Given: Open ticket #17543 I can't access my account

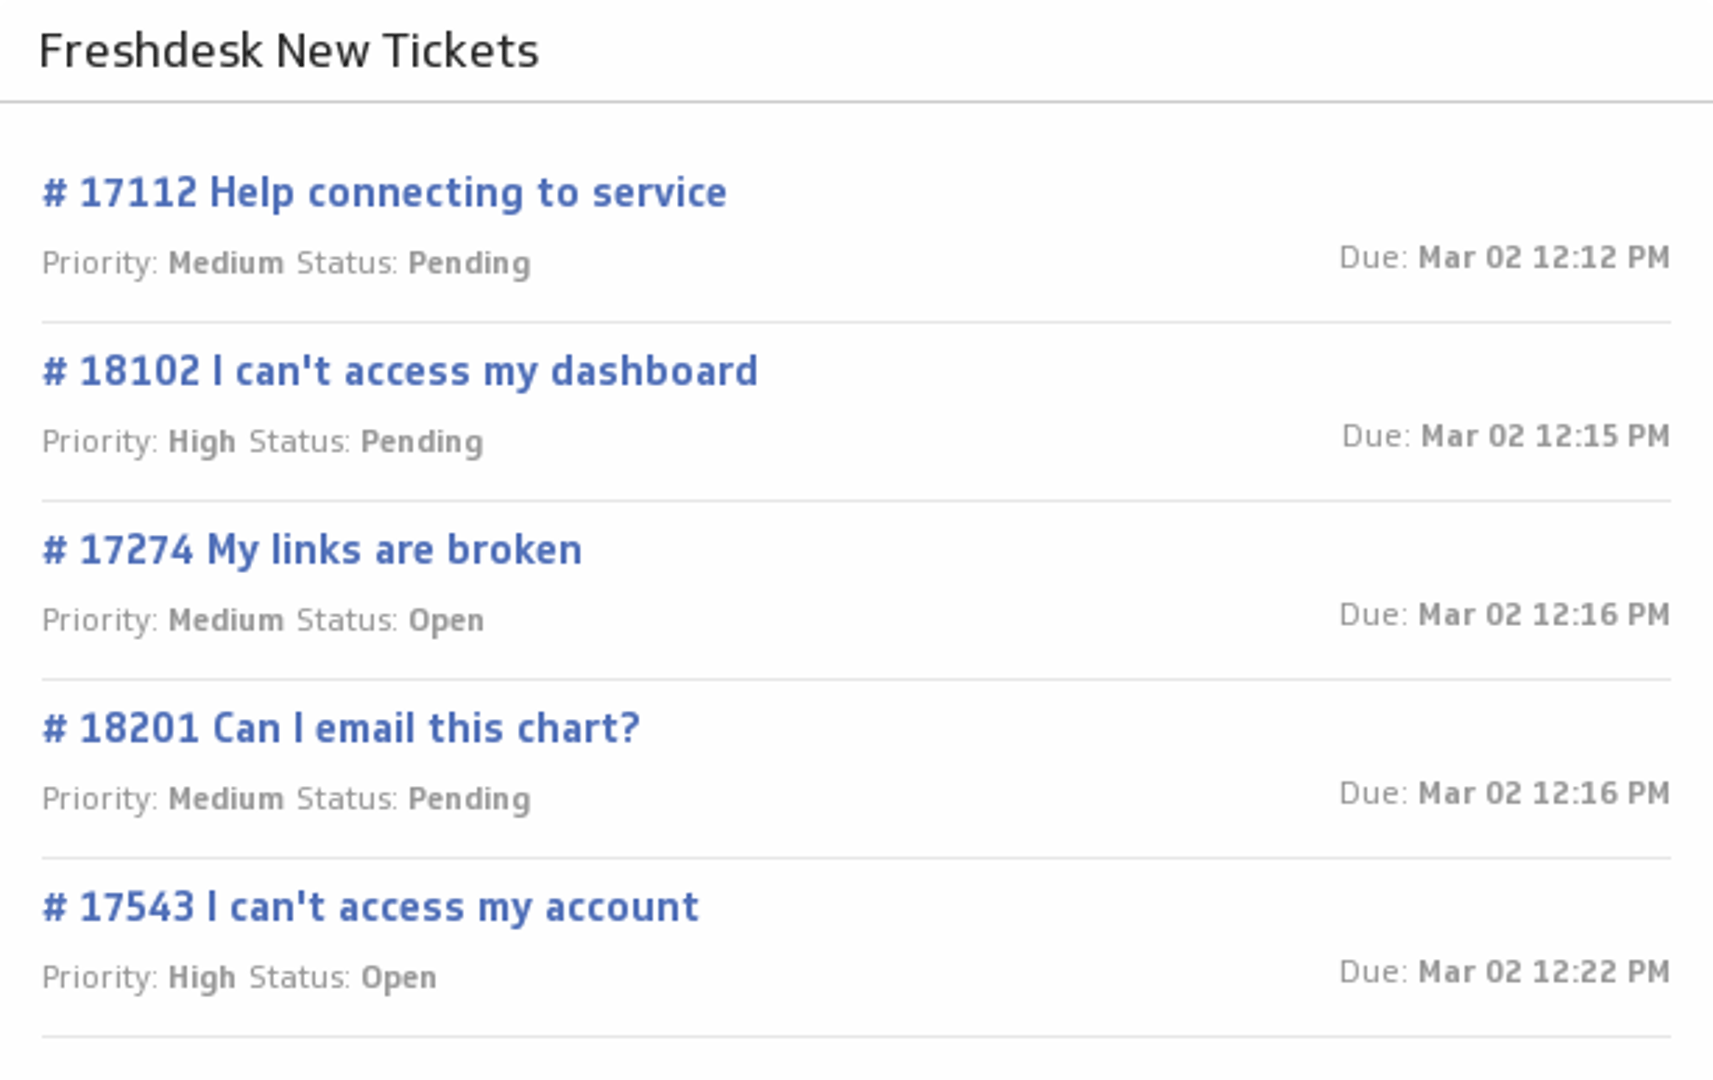Looking at the screenshot, I should pyautogui.click(x=370, y=907).
